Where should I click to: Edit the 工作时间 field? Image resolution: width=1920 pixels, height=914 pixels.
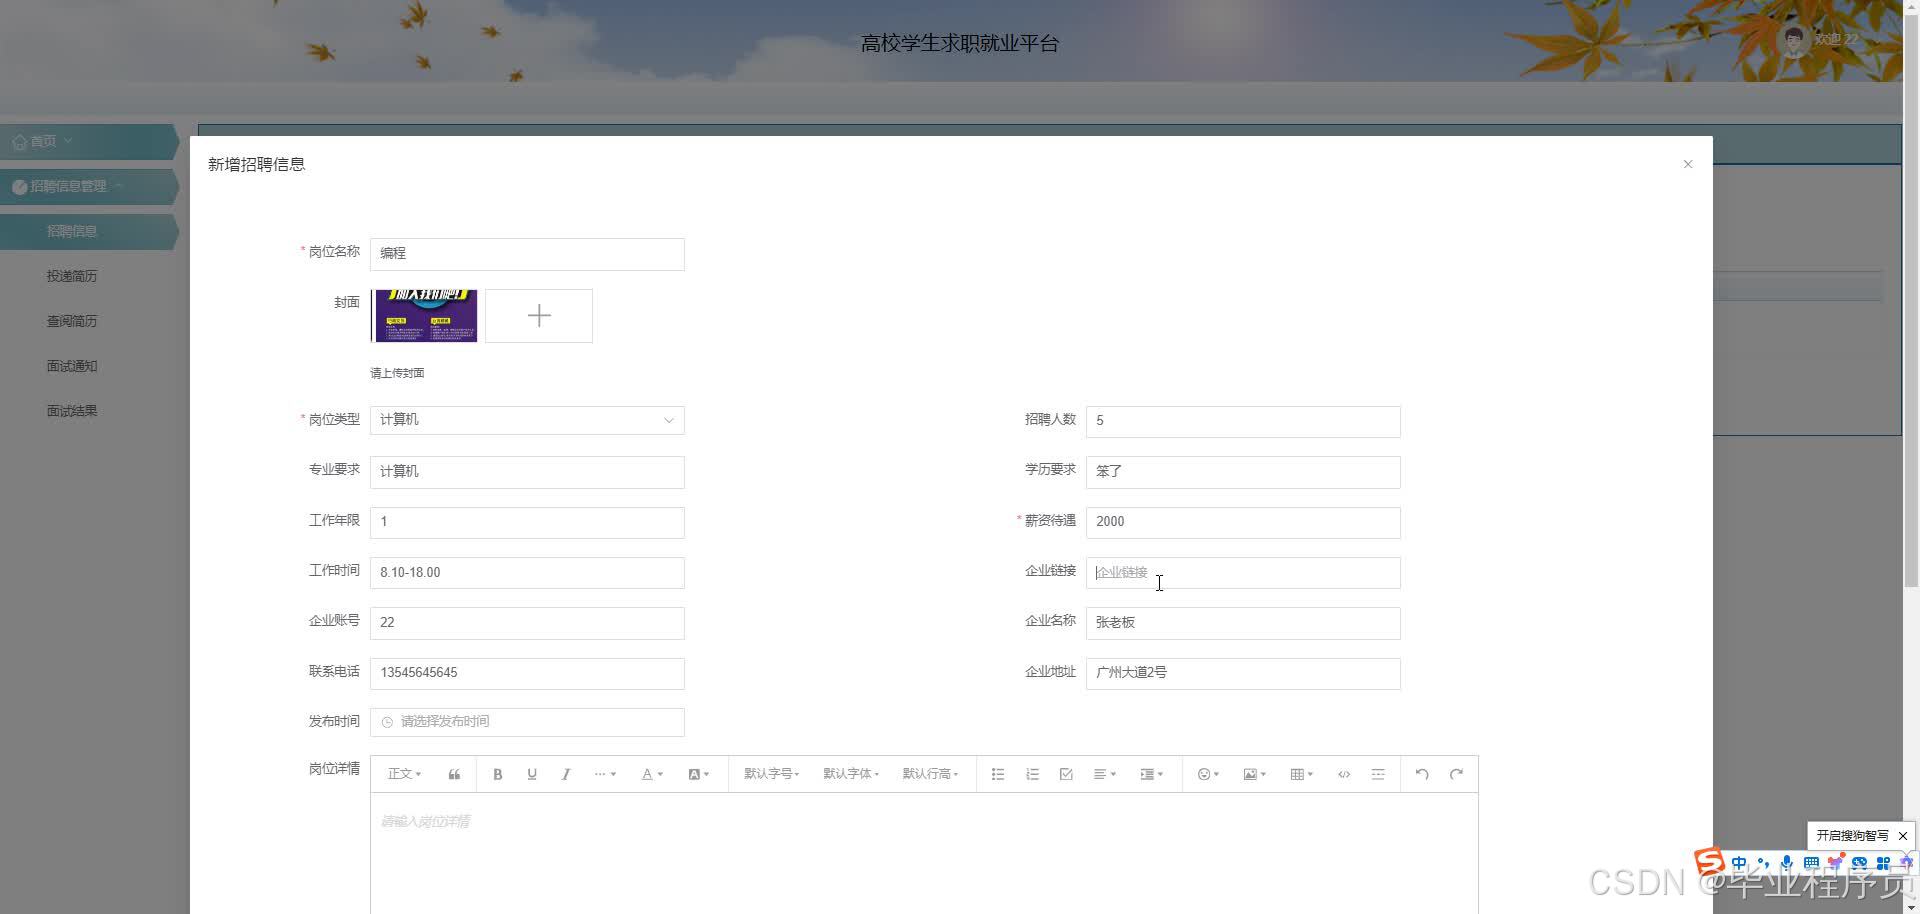coord(527,573)
